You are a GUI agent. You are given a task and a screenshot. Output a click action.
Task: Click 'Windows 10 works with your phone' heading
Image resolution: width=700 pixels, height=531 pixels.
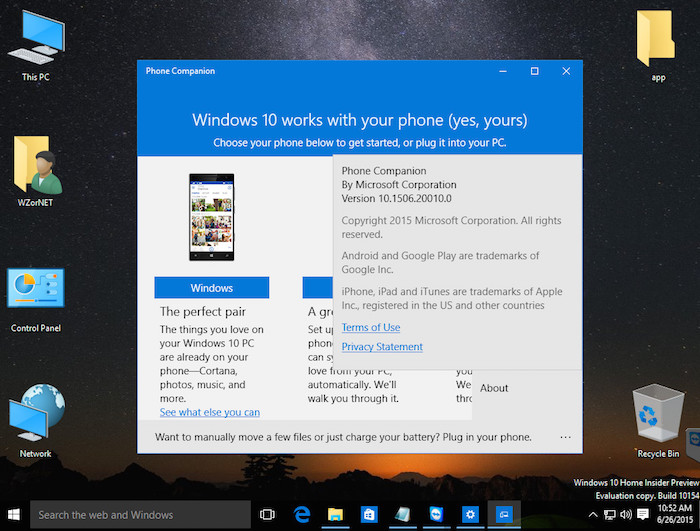[x=360, y=120]
